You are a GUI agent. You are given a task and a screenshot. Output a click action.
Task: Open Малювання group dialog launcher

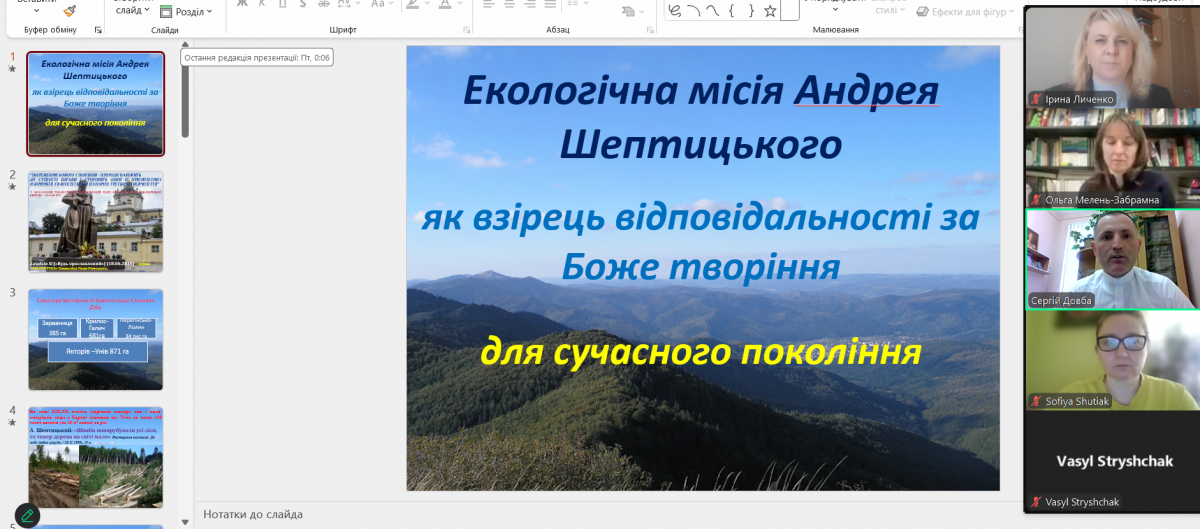[x=1019, y=30]
